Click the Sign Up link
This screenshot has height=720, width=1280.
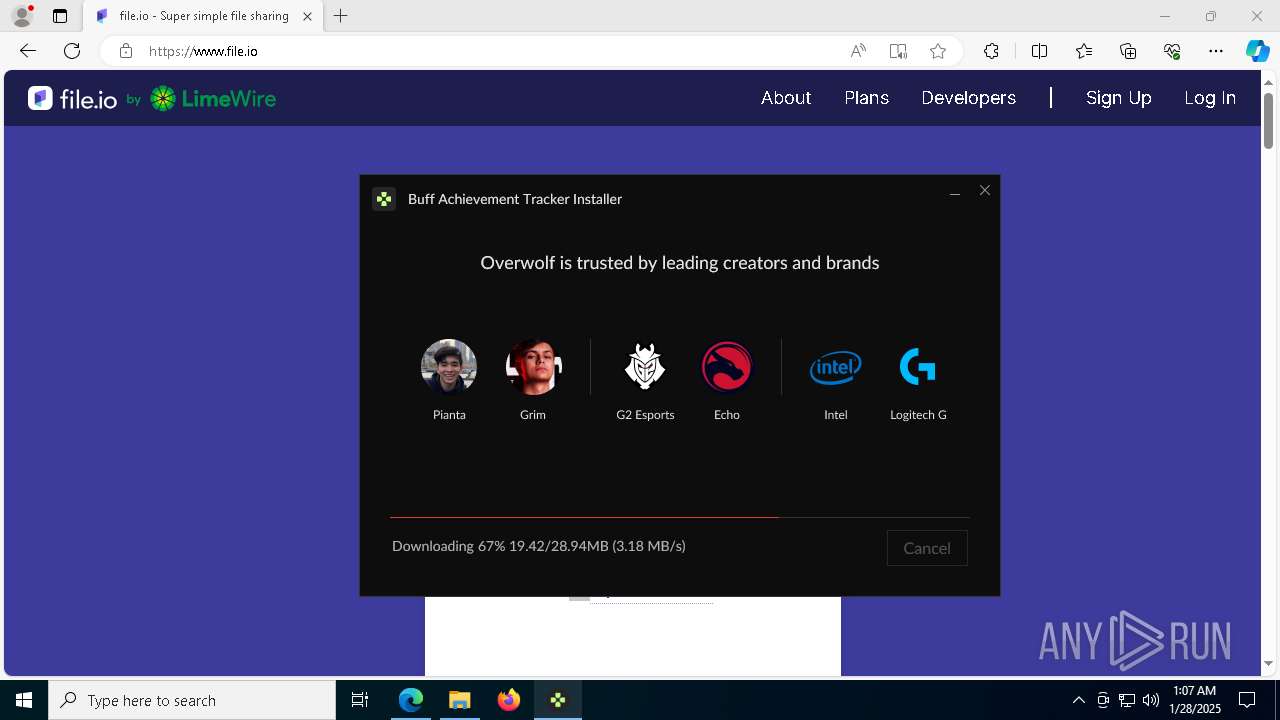[1119, 98]
